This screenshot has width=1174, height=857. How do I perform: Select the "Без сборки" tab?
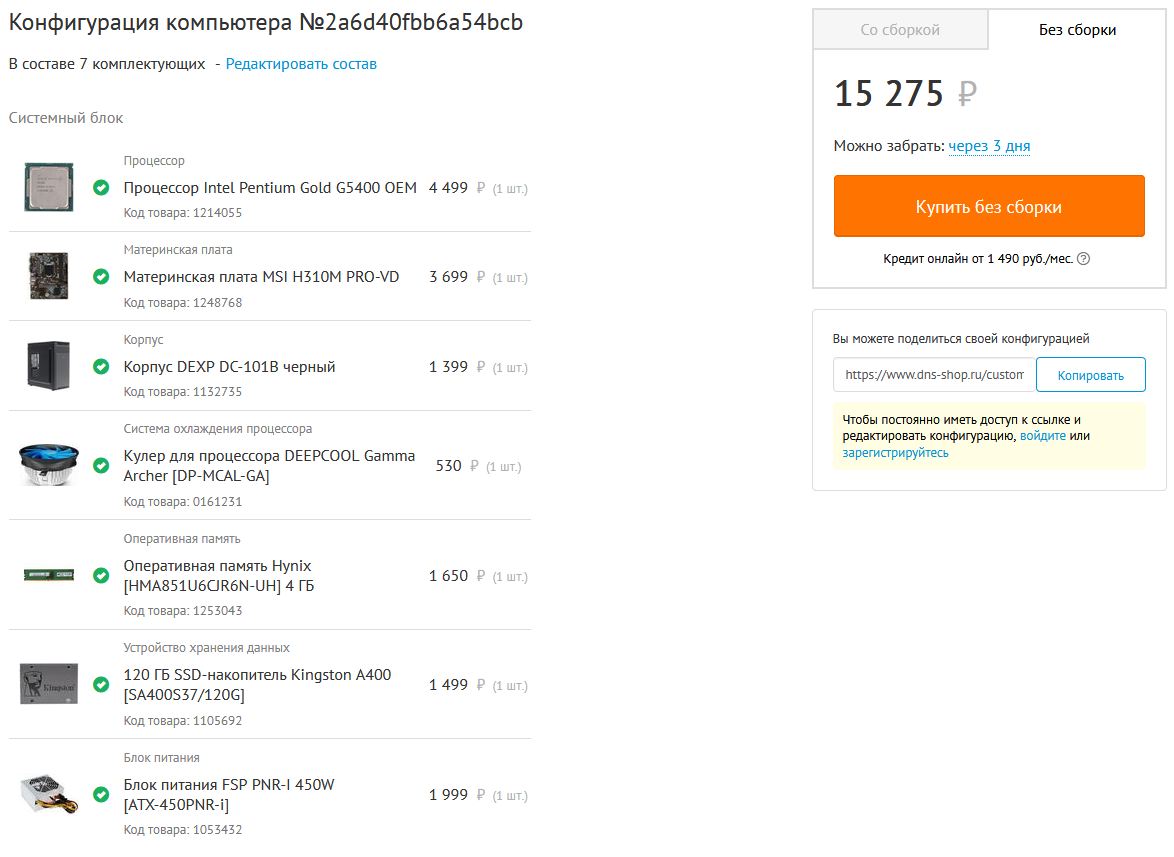tap(1077, 30)
